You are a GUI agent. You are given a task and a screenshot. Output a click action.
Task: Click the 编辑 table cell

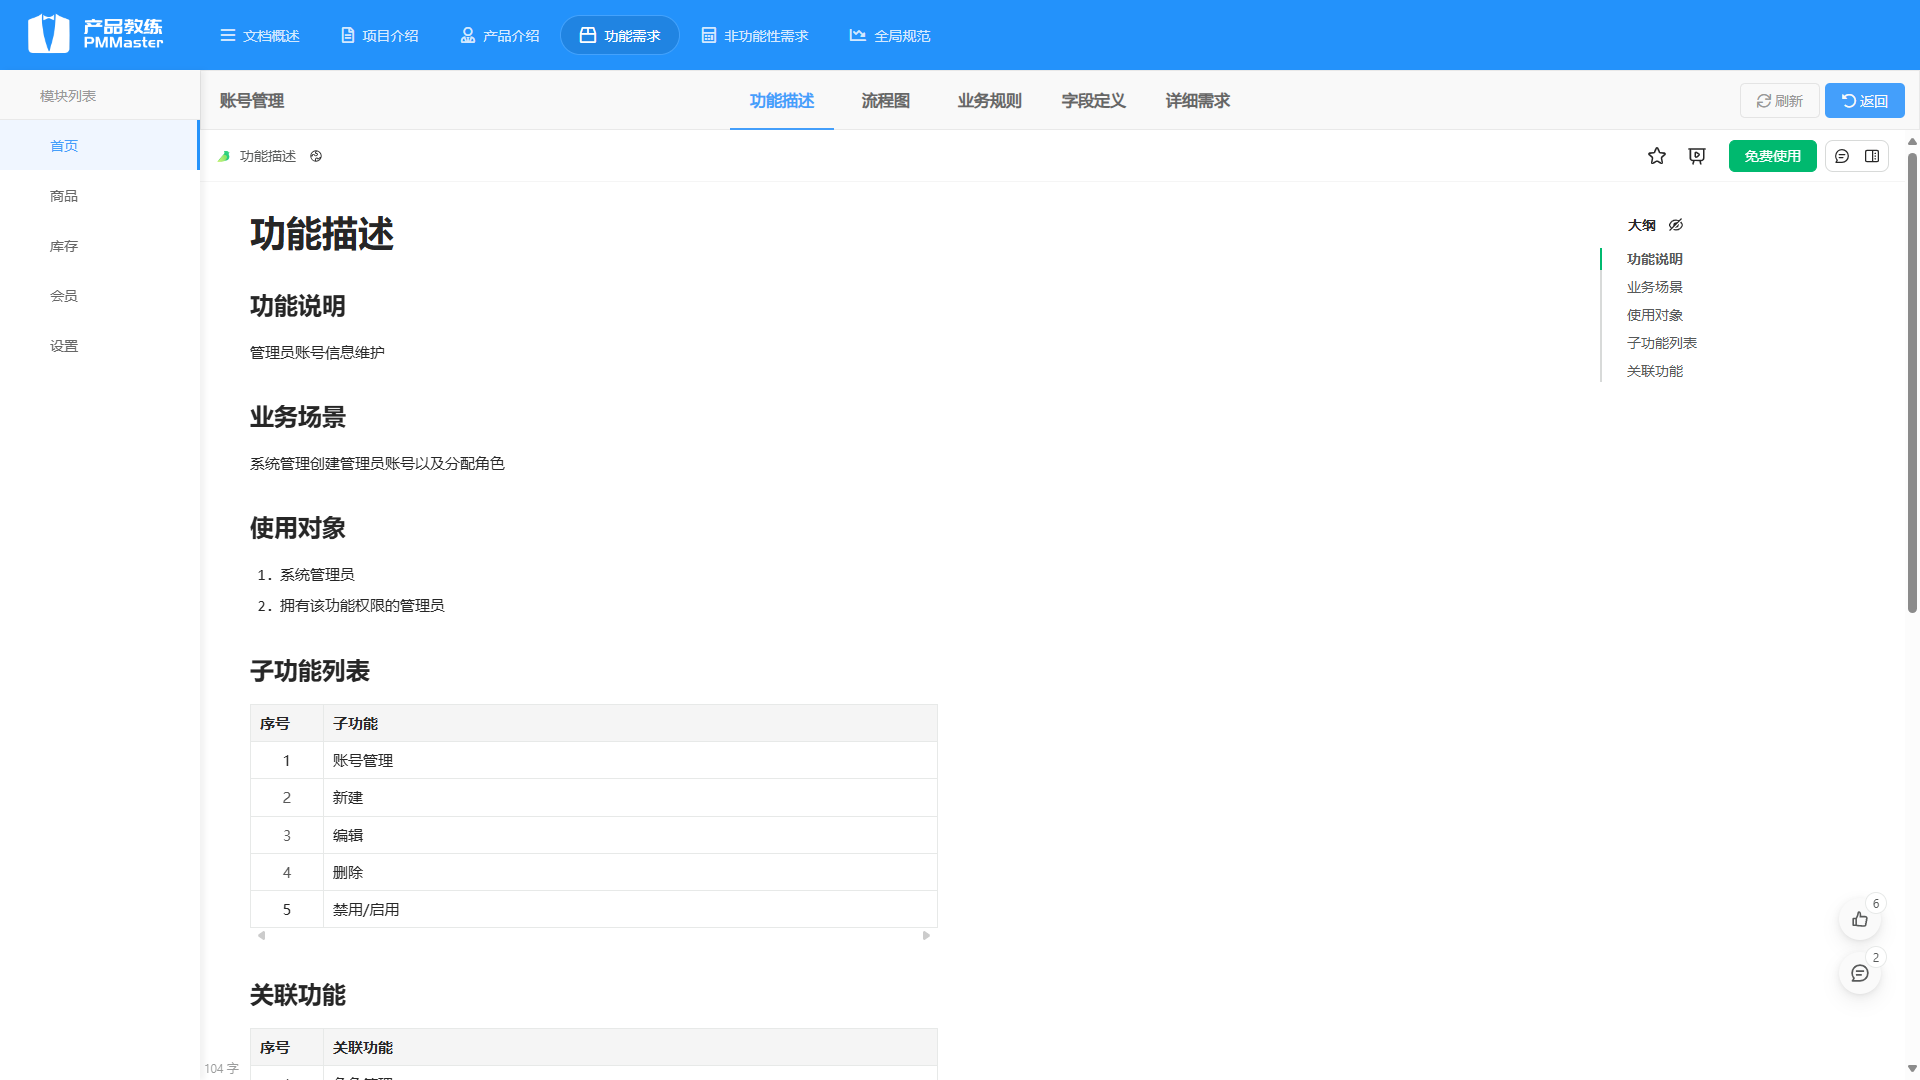(630, 836)
